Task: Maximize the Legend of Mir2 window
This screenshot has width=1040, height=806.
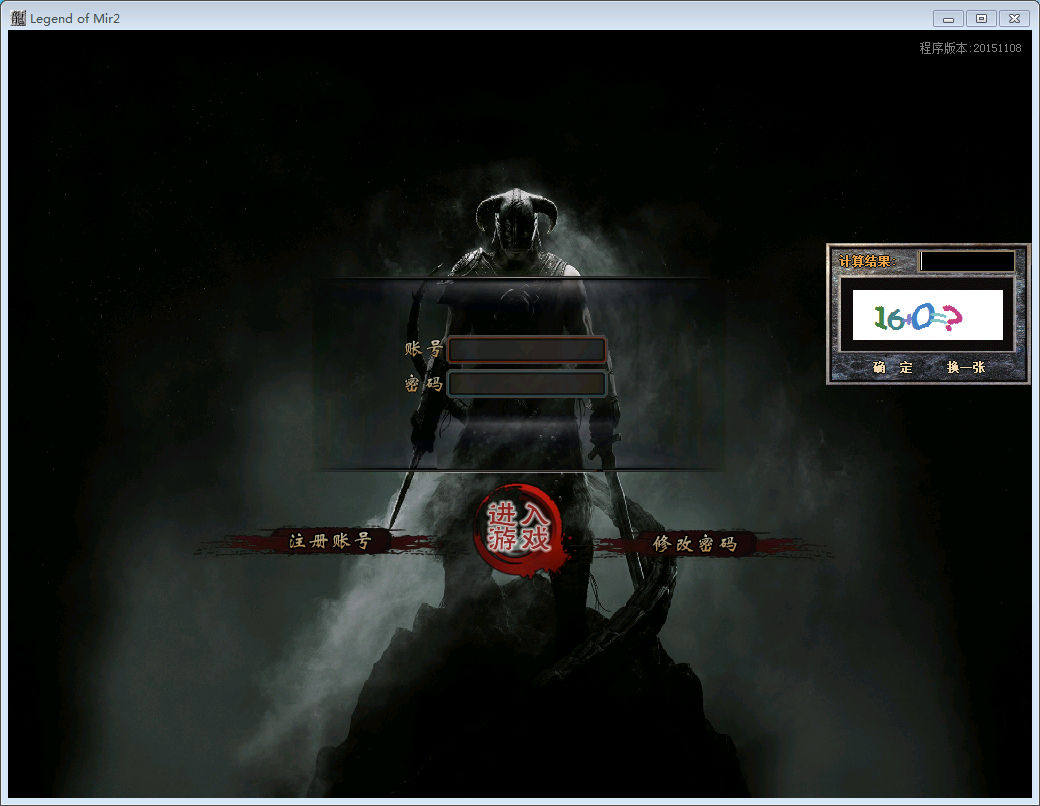Action: (x=981, y=19)
